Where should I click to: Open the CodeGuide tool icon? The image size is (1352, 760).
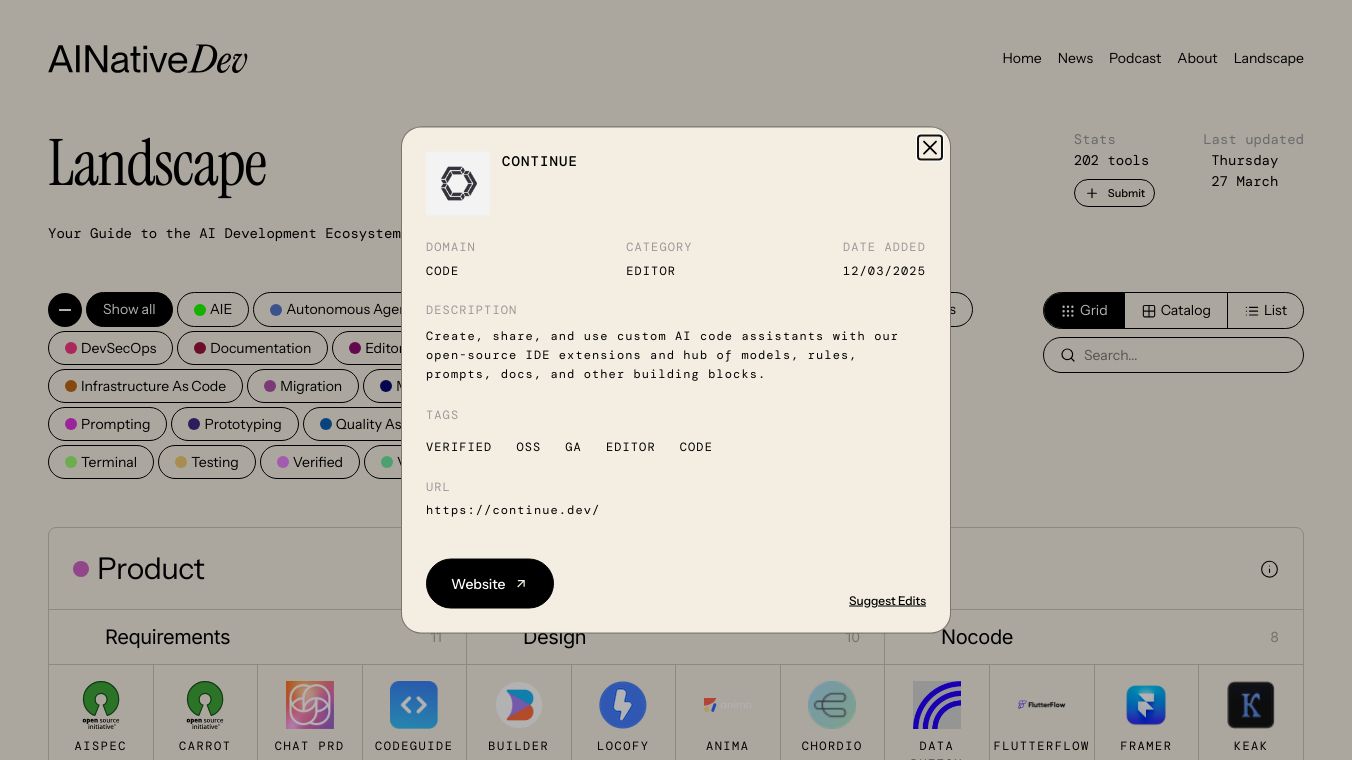[x=414, y=705]
